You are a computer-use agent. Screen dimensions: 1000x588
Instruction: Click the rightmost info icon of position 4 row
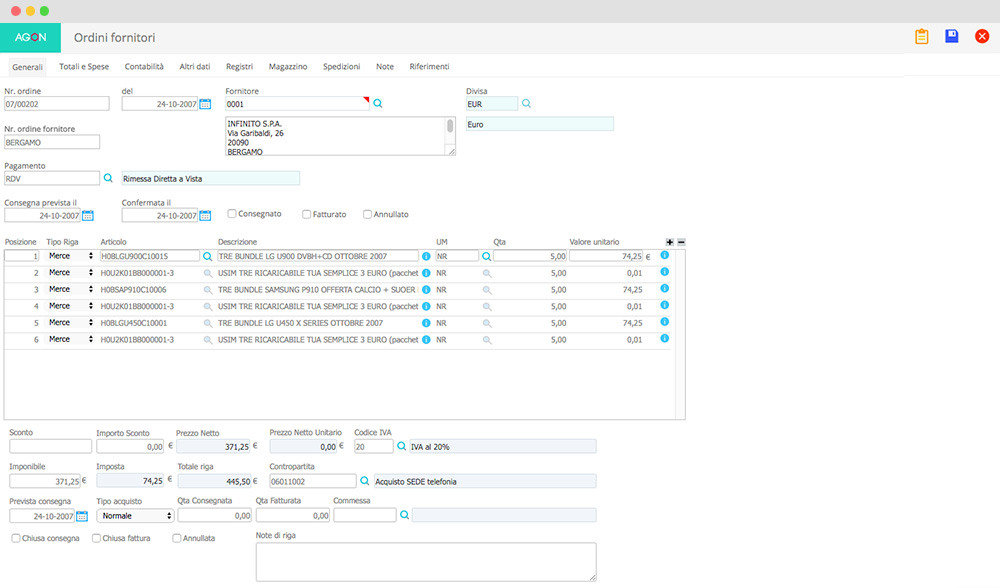click(x=665, y=305)
